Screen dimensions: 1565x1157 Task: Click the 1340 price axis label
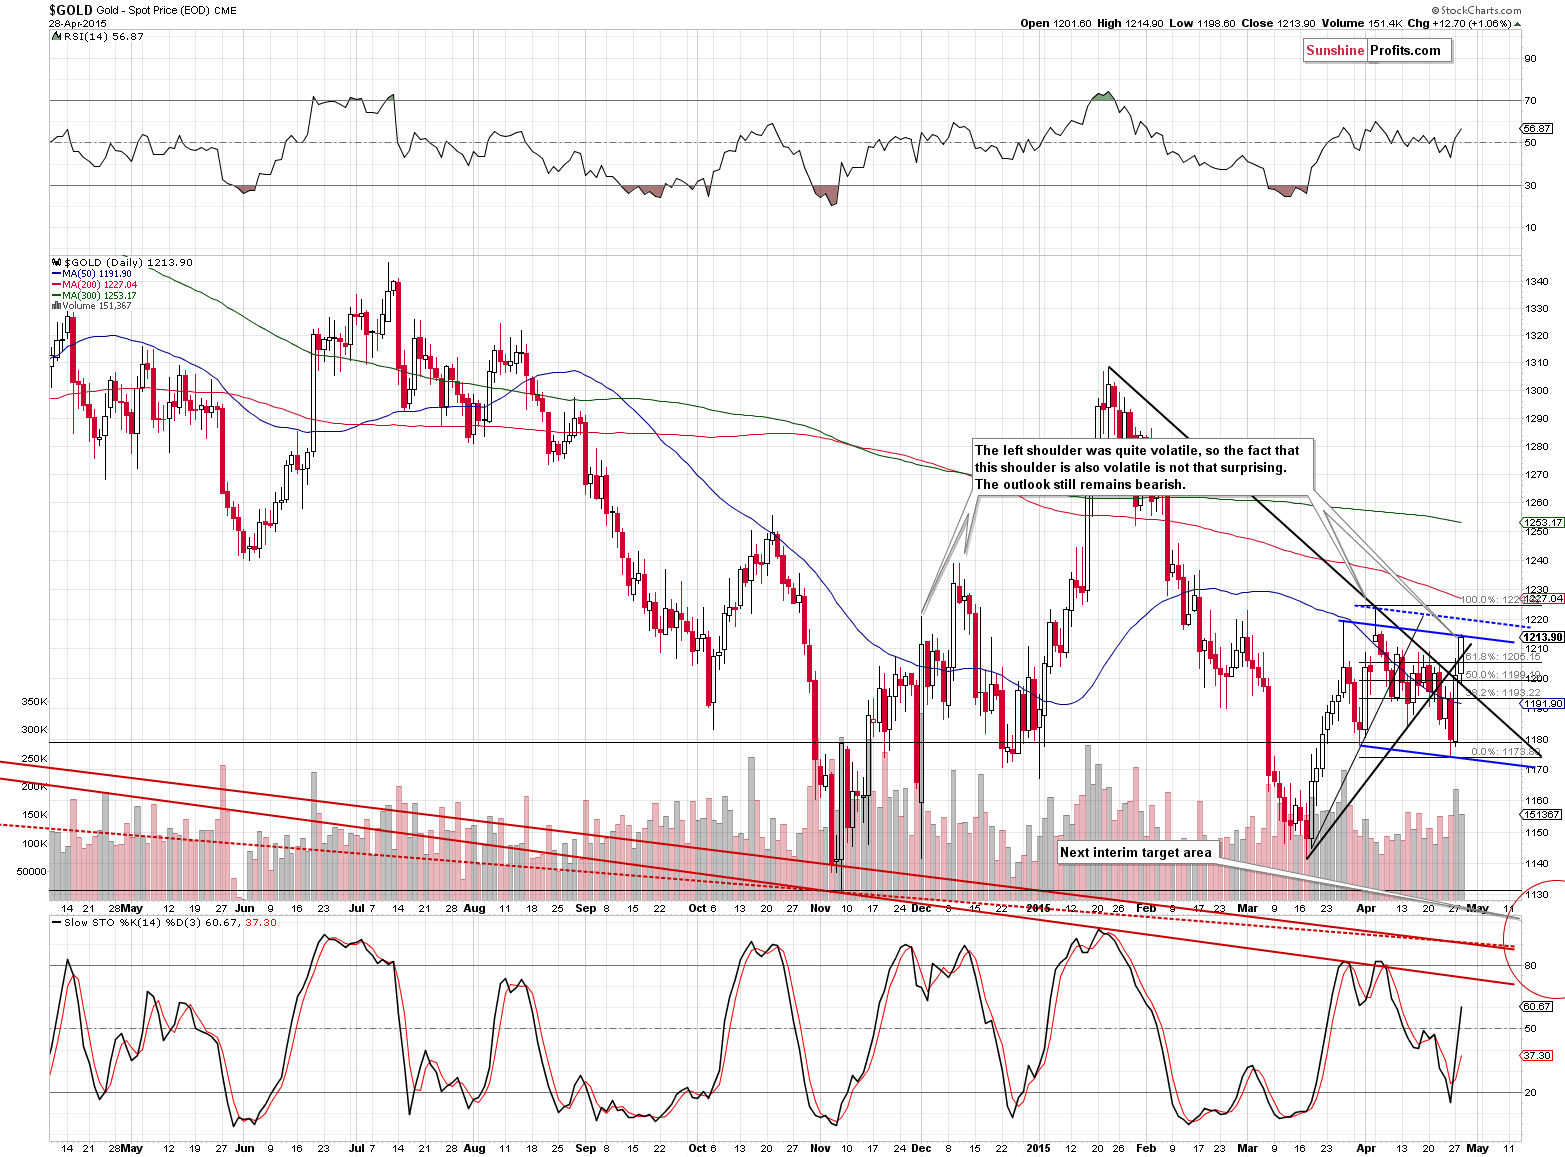(1536, 282)
